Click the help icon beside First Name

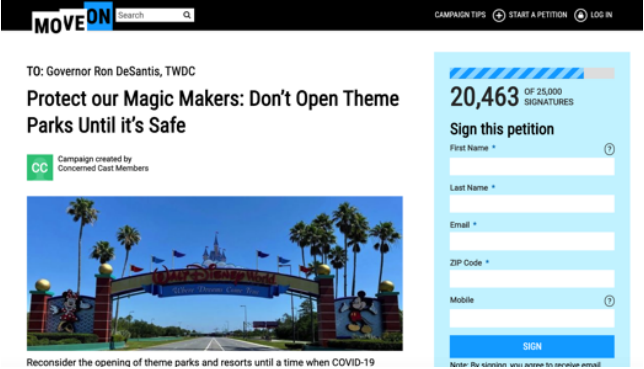(x=609, y=149)
